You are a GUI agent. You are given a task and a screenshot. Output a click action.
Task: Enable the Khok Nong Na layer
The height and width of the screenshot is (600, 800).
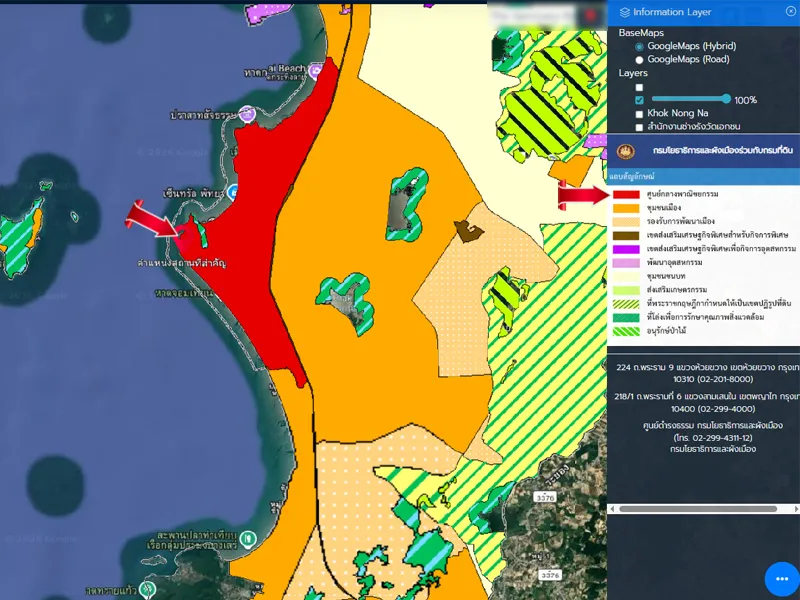(639, 113)
